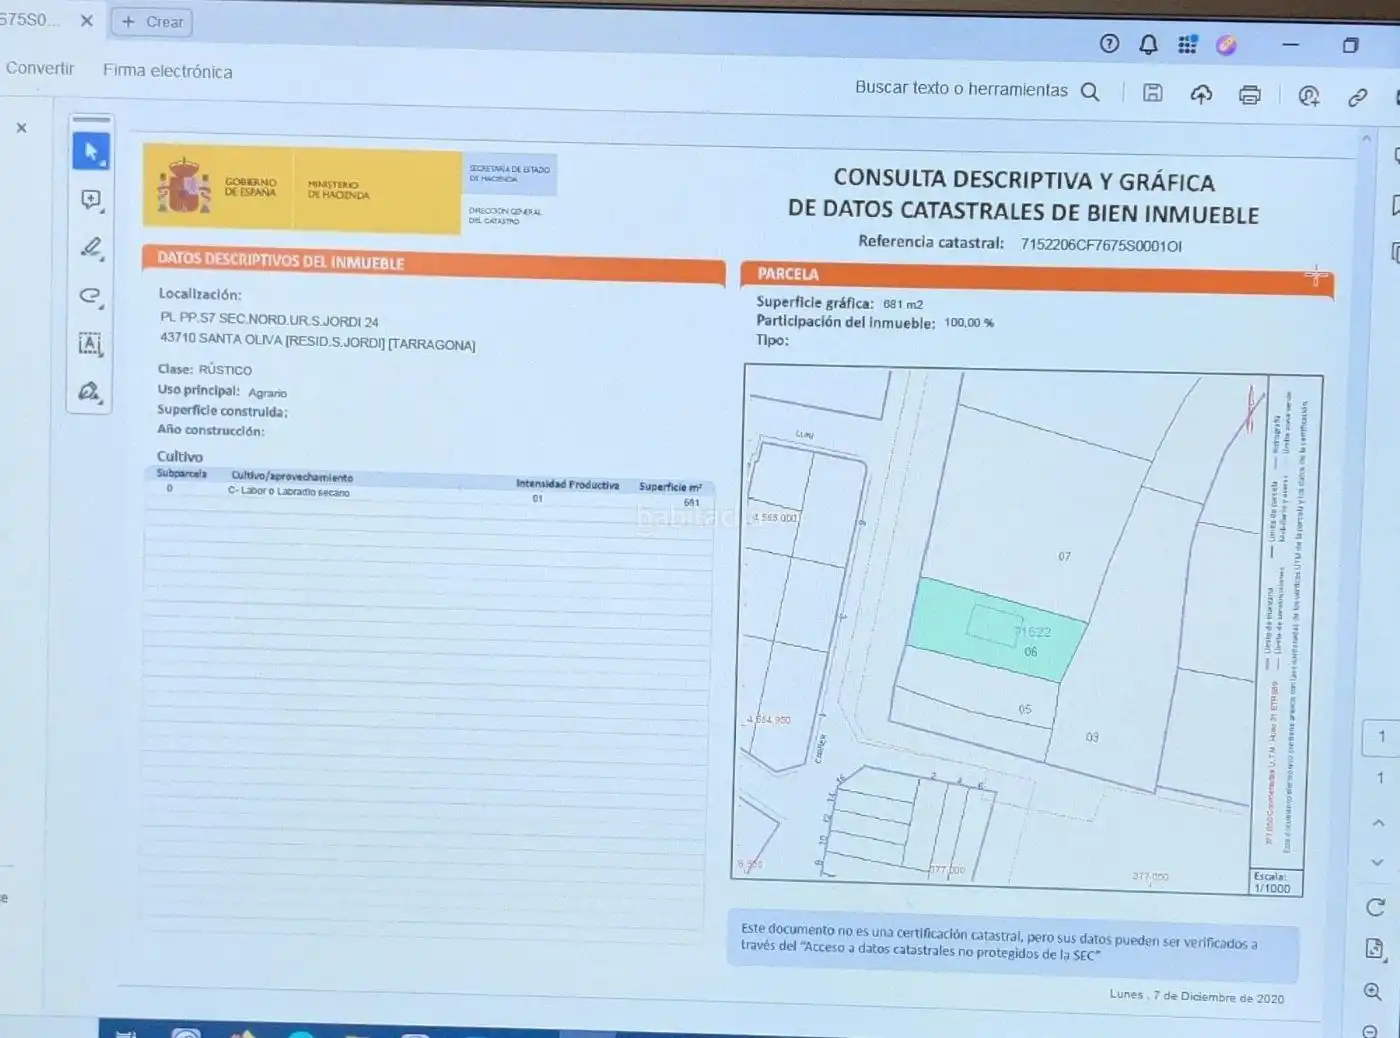The width and height of the screenshot is (1400, 1038).
Task: Rotate the page view
Action: [1376, 907]
